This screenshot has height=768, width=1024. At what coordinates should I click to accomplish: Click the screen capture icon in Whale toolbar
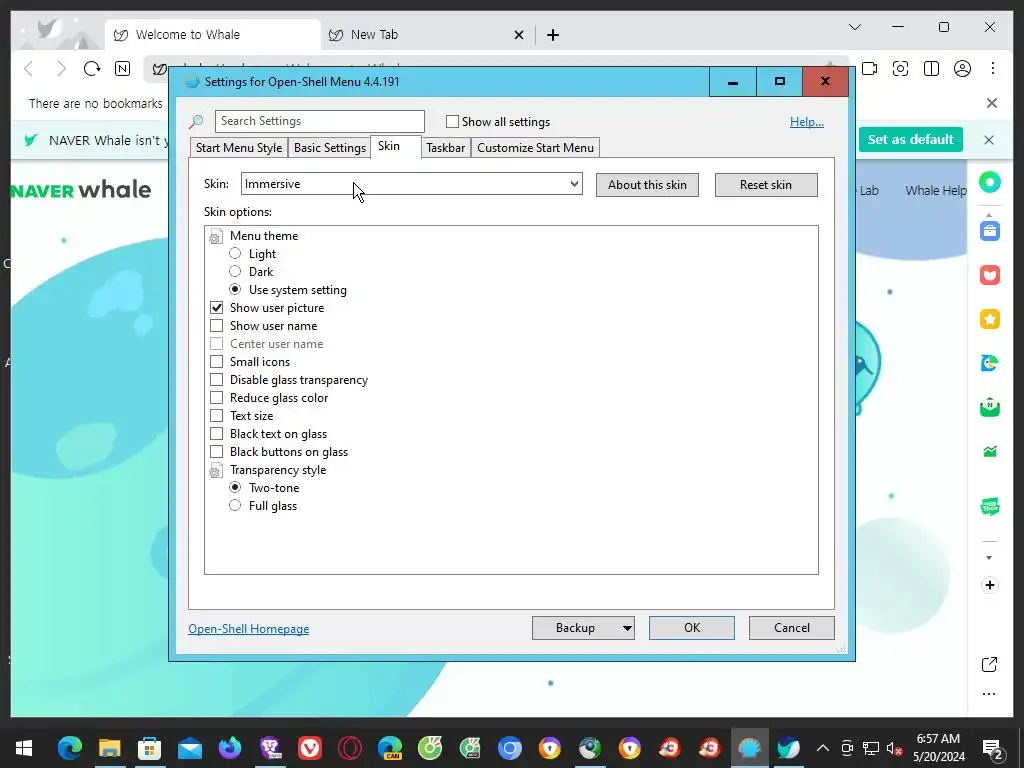900,69
